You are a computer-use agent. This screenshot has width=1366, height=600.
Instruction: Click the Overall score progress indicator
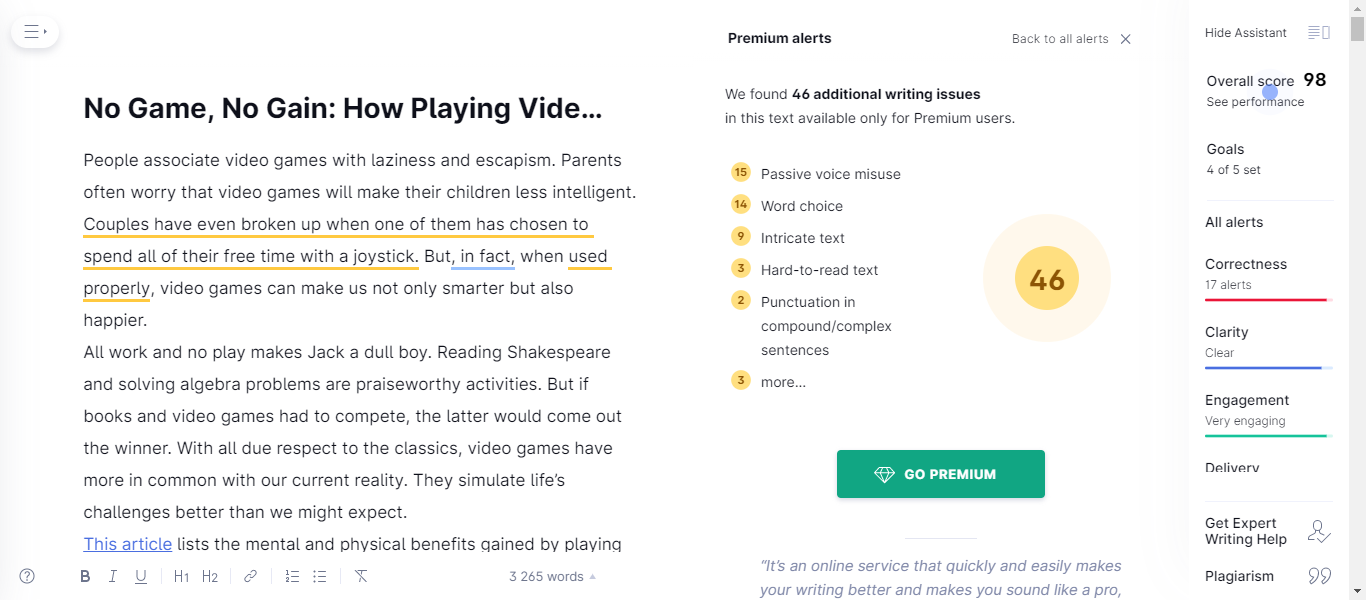pos(1268,91)
